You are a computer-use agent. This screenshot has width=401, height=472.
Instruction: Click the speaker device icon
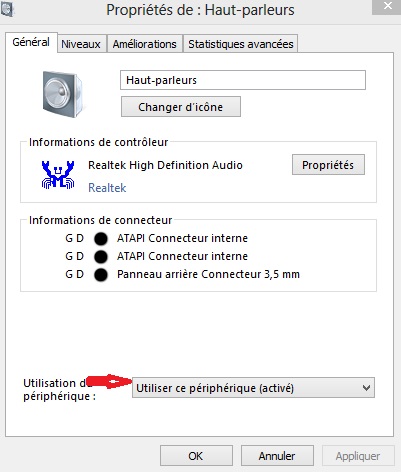click(63, 94)
